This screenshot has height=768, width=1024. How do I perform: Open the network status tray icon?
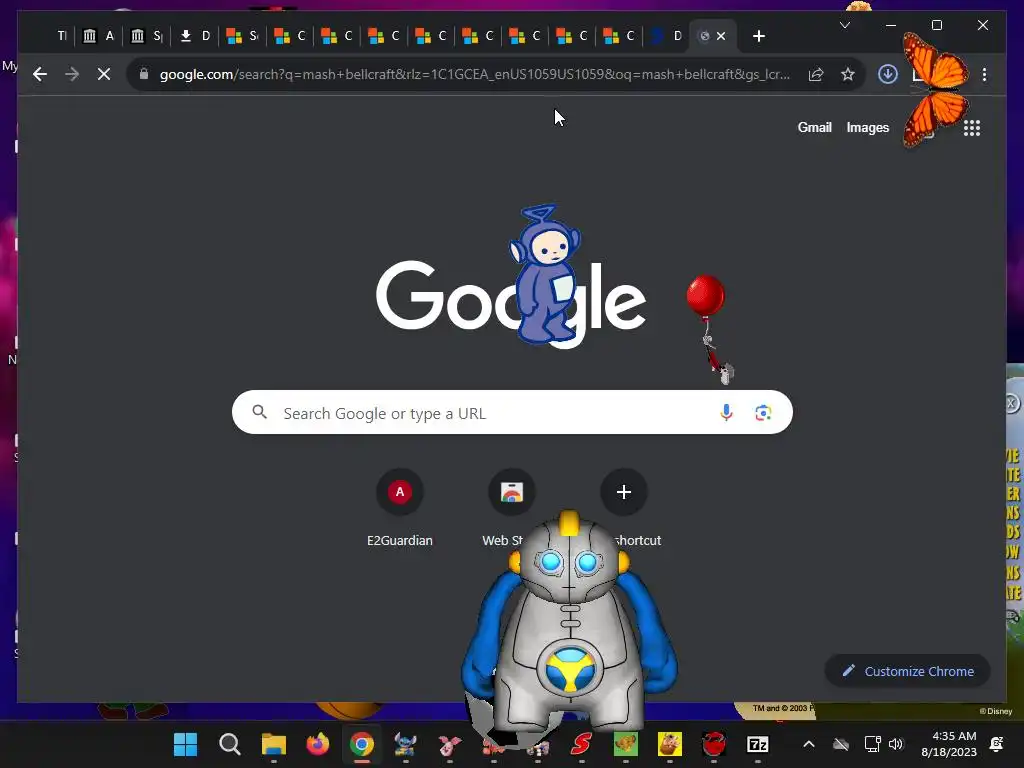(x=872, y=744)
